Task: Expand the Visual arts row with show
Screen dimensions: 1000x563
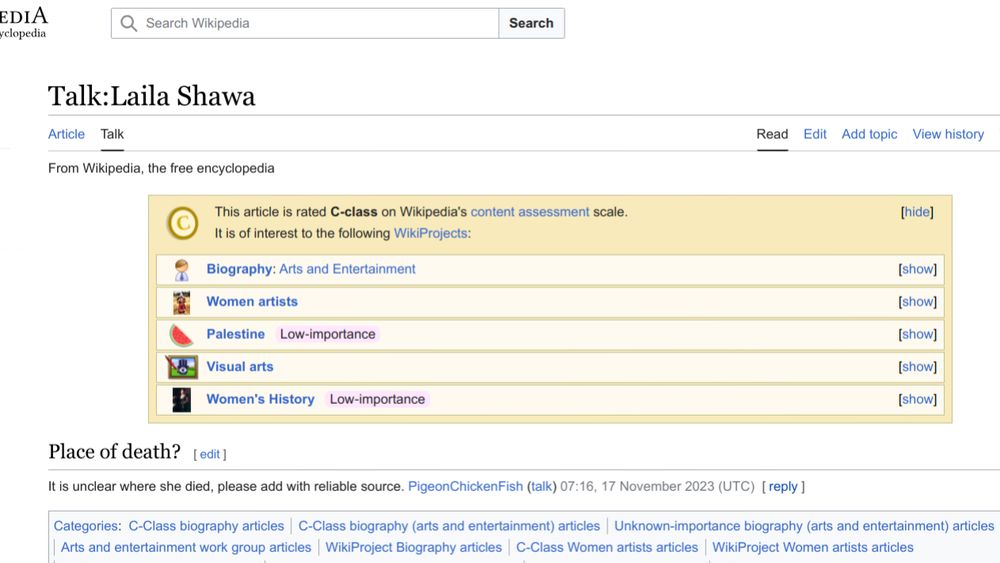Action: 918,367
